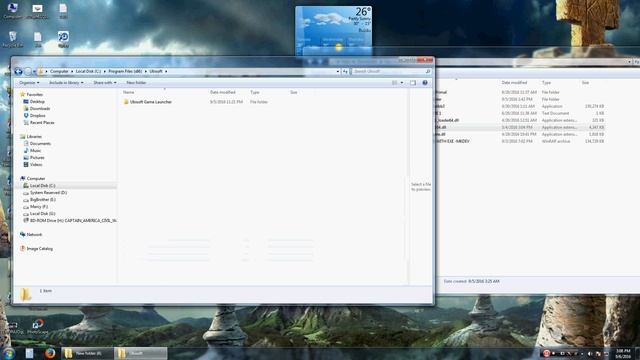The width and height of the screenshot is (640, 360).
Task: Select the Favorites header in sidebar
Action: point(34,95)
